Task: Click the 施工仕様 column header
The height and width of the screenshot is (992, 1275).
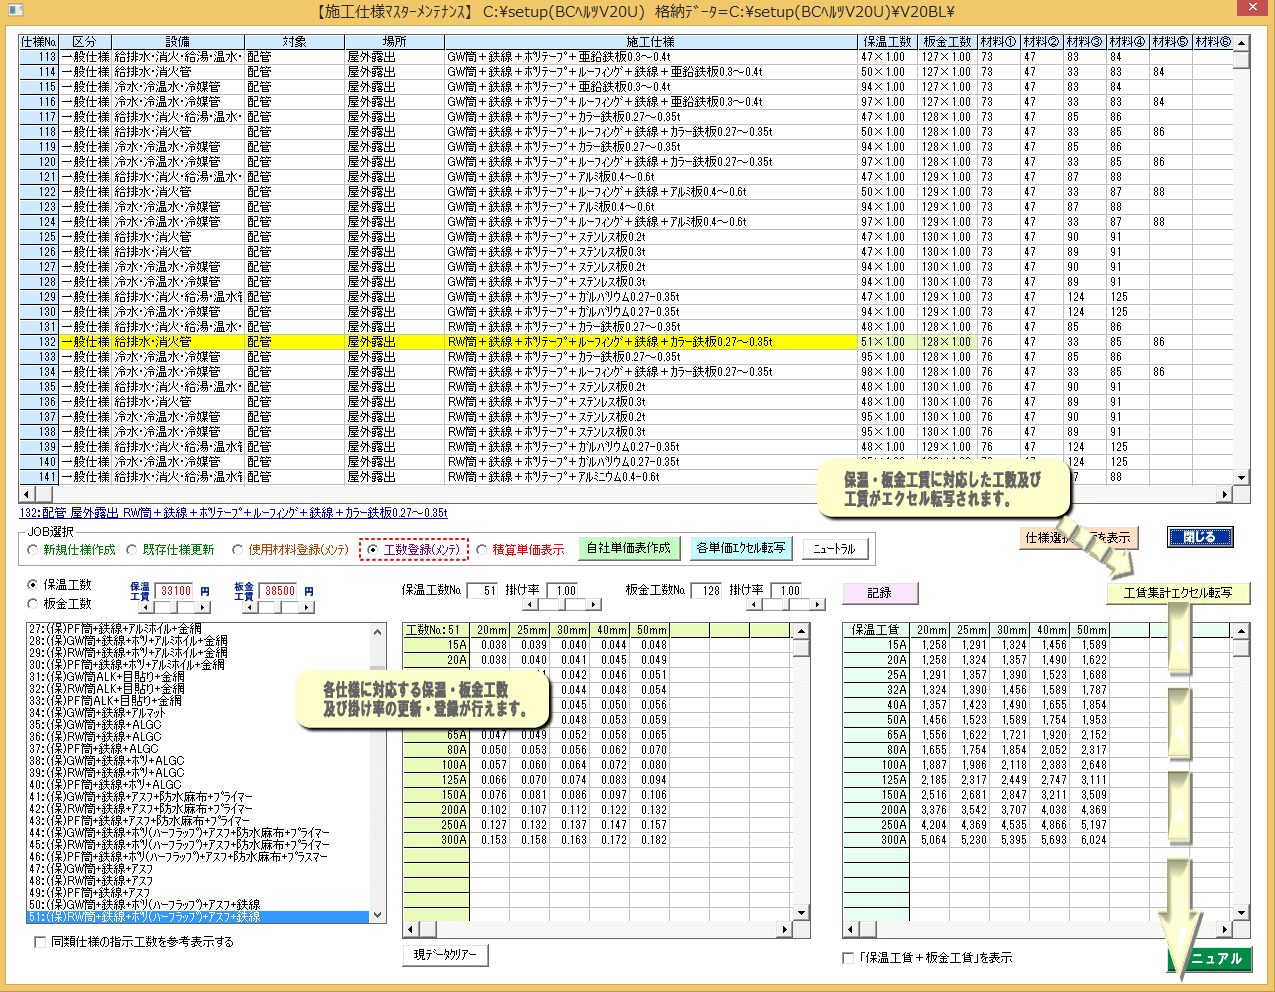Action: point(651,42)
